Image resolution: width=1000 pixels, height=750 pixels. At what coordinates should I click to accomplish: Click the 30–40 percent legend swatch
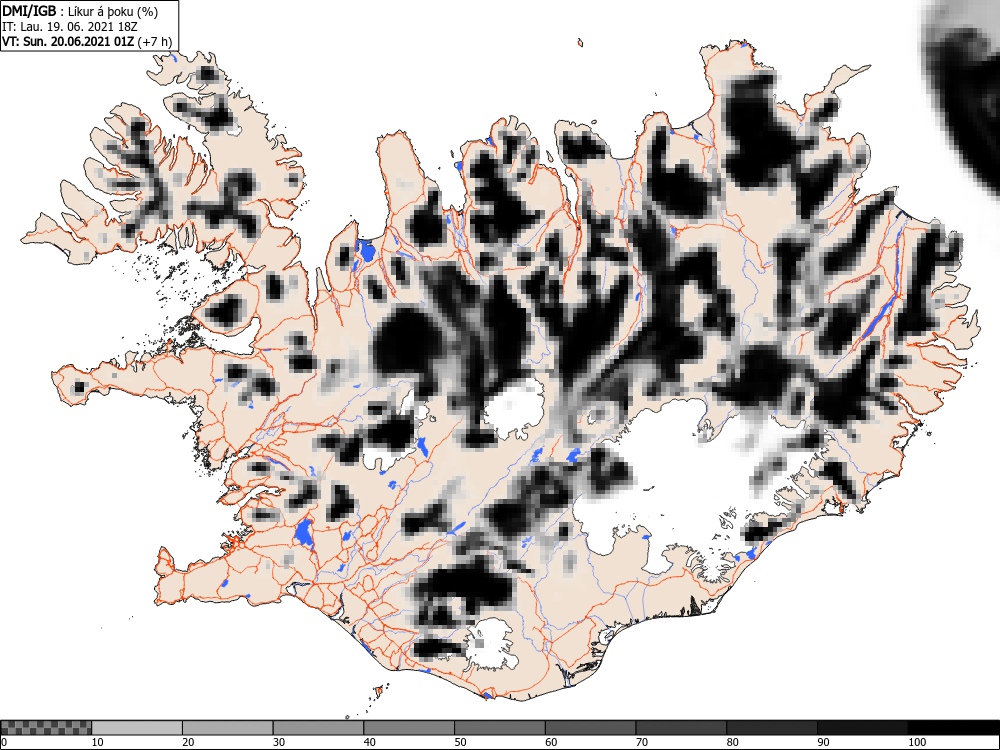(318, 728)
